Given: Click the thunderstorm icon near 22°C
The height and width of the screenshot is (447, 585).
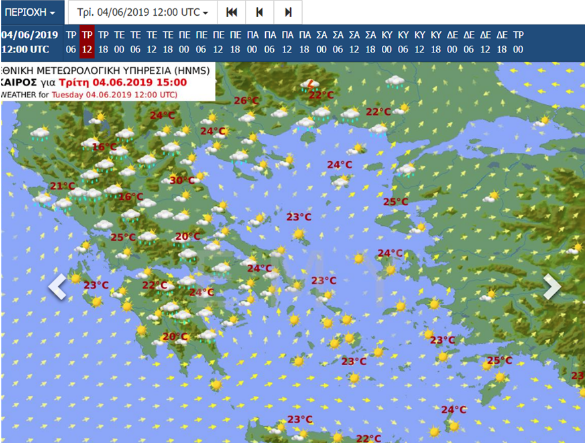Looking at the screenshot, I should (x=310, y=84).
